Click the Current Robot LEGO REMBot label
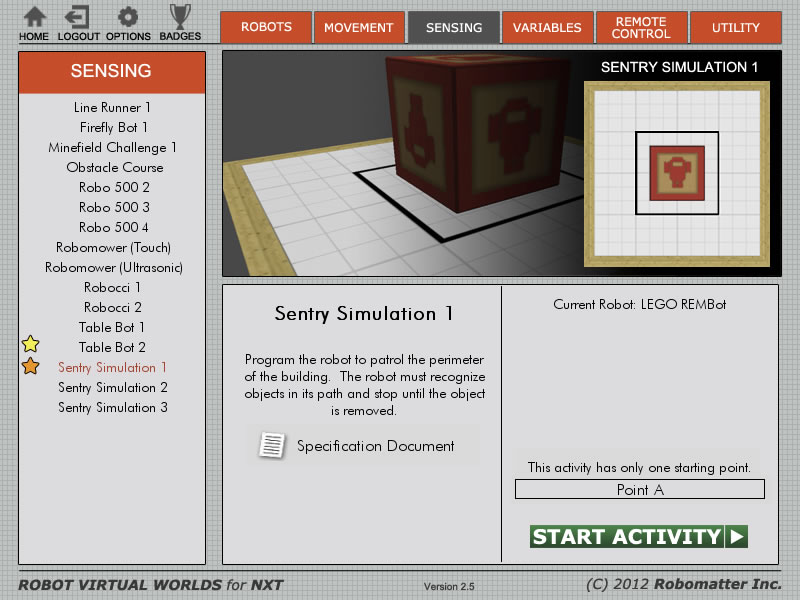Viewport: 800px width, 600px height. pos(639,305)
